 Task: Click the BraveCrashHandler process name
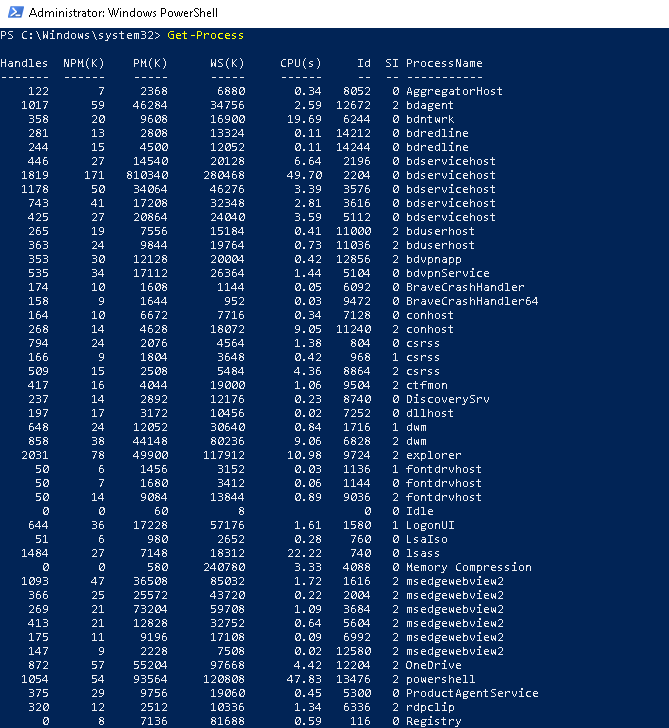[x=465, y=287]
